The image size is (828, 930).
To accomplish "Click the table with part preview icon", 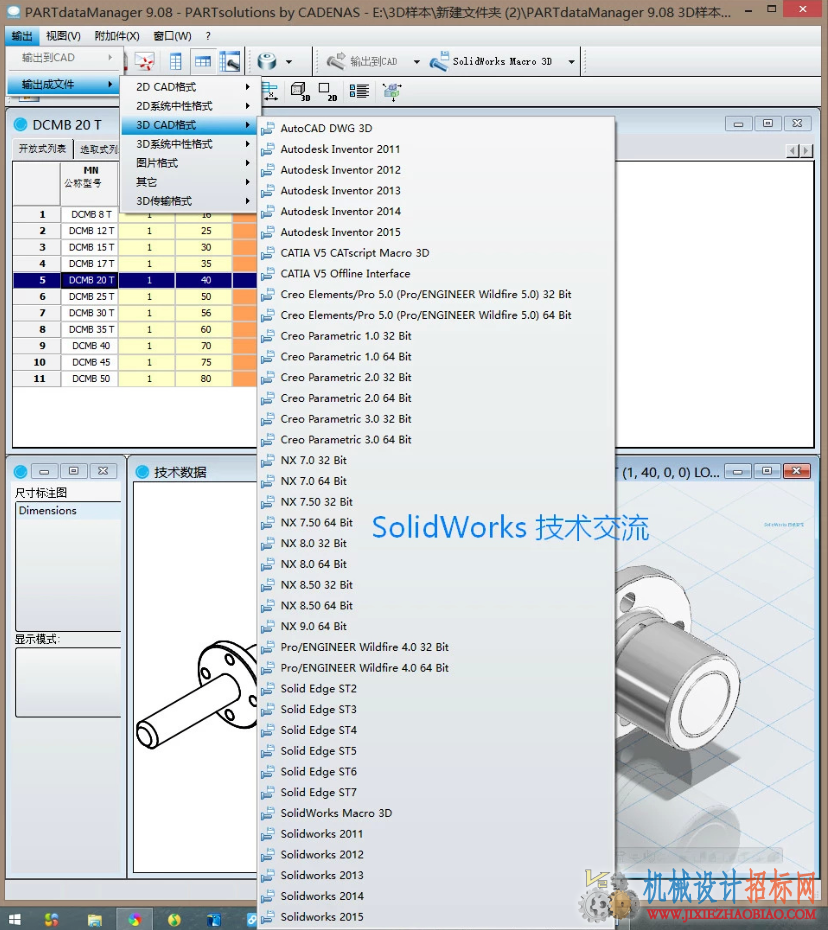I will coord(230,61).
